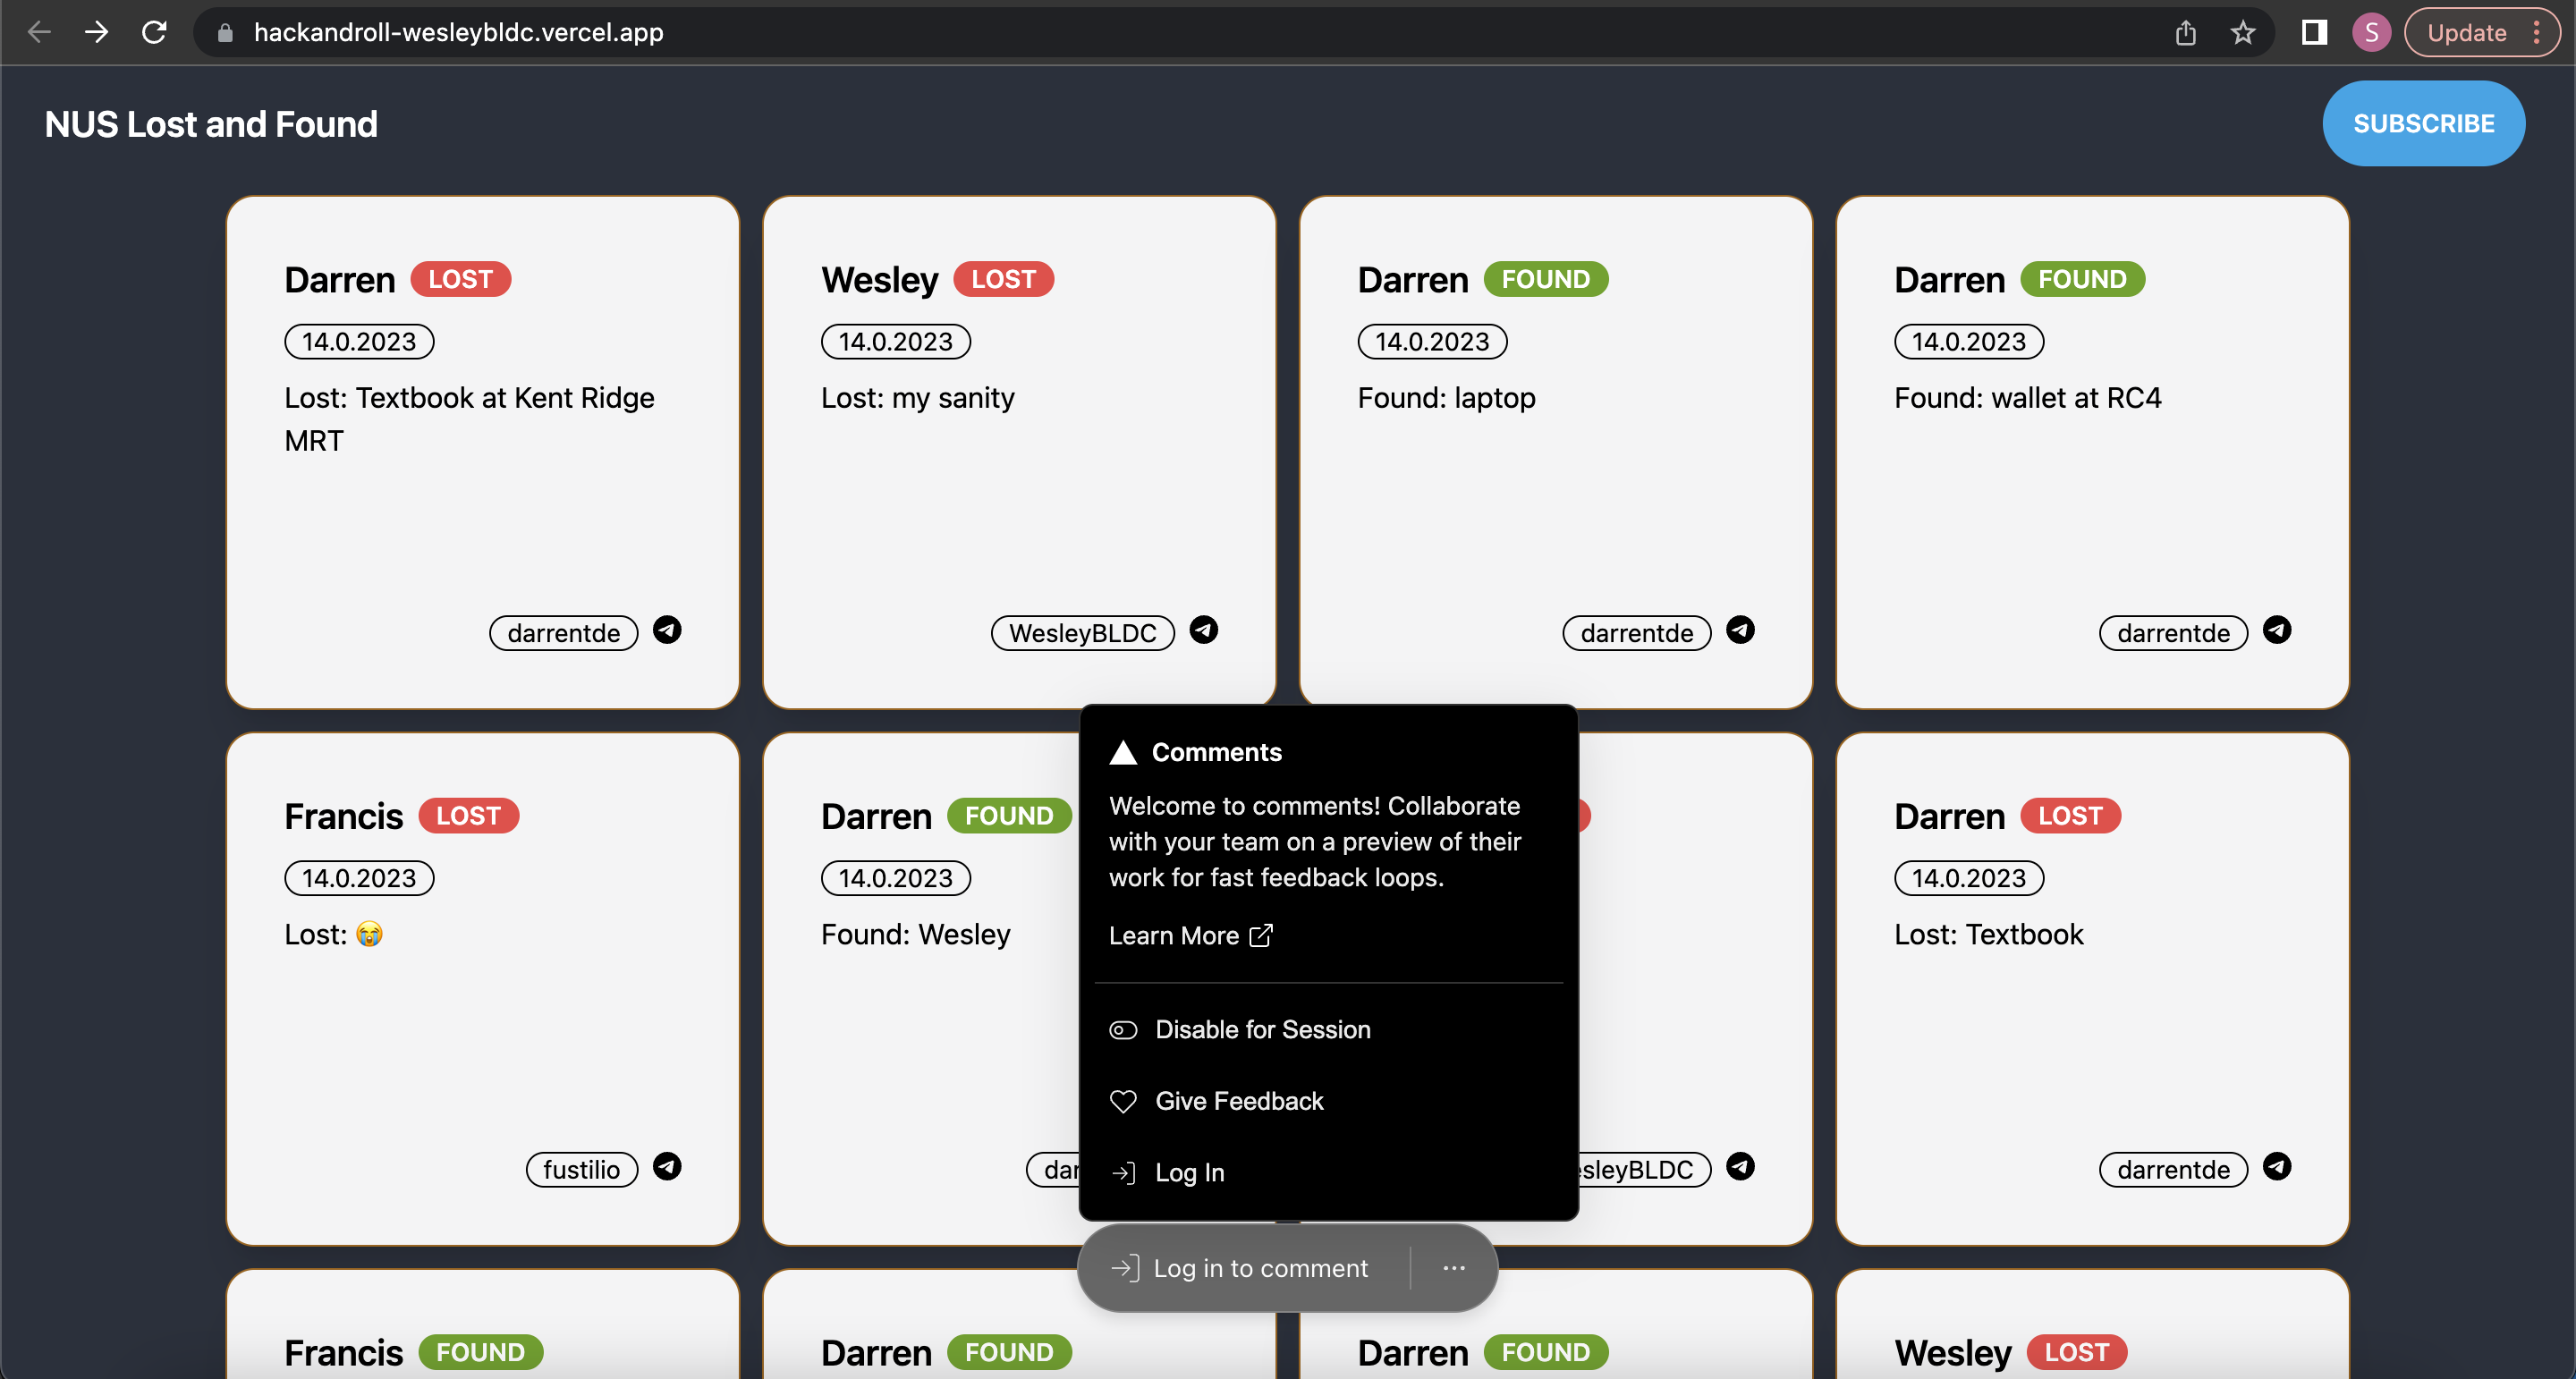This screenshot has height=1379, width=2576.
Task: Click the browser address bar URL
Action: 458,32
